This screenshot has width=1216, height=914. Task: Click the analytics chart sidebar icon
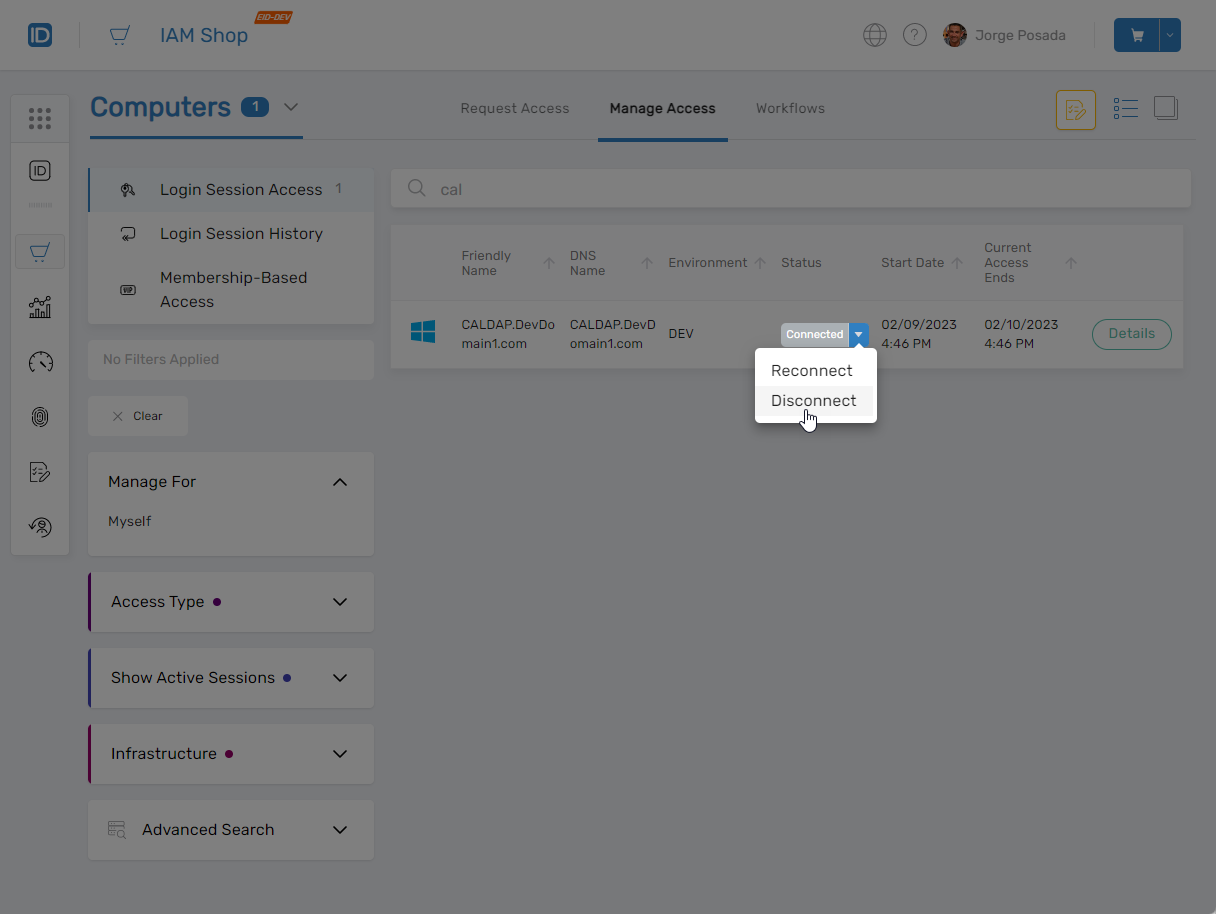(x=40, y=307)
